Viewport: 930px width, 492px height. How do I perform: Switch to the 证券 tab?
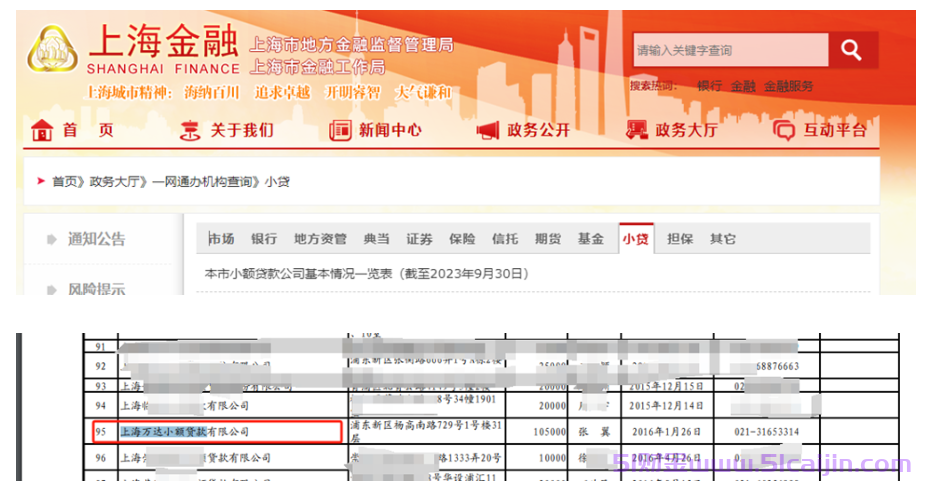pos(419,239)
